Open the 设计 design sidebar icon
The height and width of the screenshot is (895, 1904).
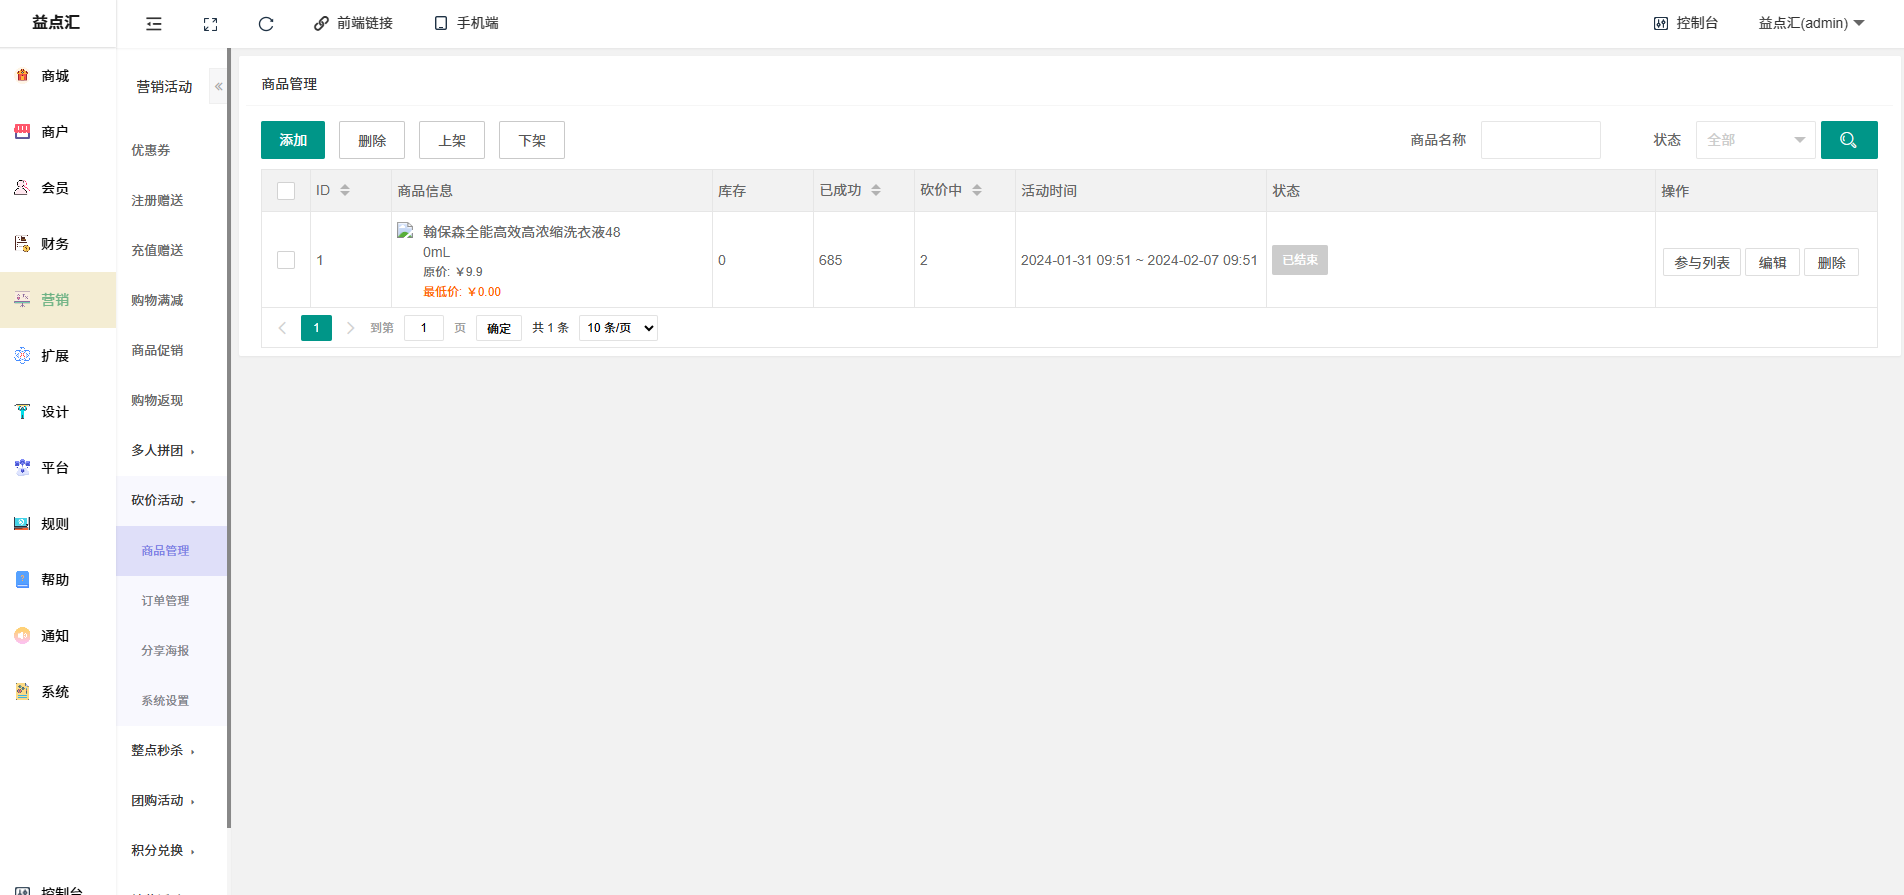click(x=22, y=412)
